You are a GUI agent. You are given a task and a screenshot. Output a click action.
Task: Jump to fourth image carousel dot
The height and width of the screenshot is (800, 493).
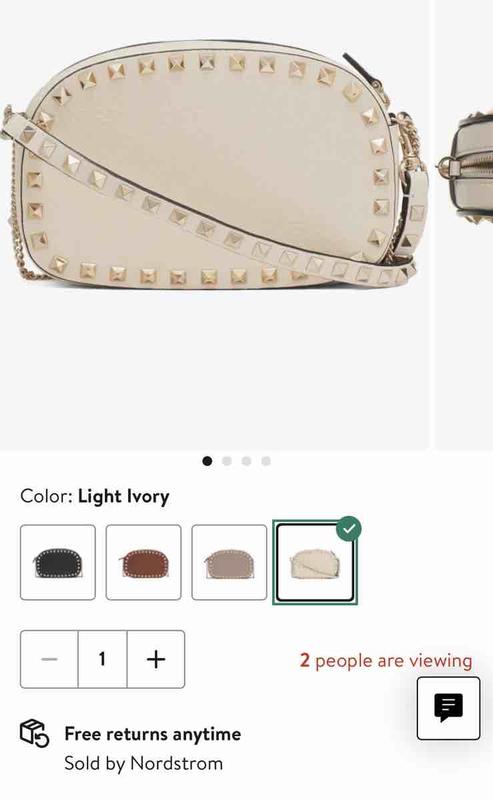(x=265, y=461)
